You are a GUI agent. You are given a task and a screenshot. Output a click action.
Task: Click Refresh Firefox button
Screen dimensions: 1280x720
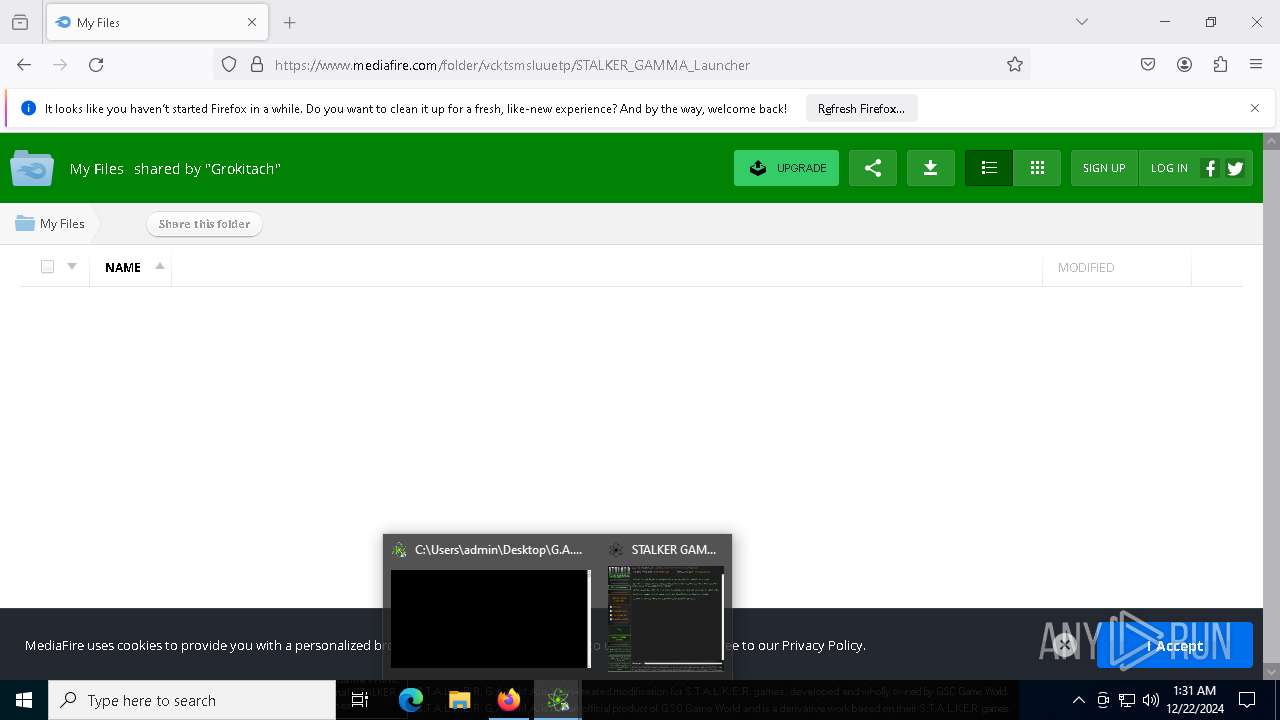pyautogui.click(x=861, y=108)
